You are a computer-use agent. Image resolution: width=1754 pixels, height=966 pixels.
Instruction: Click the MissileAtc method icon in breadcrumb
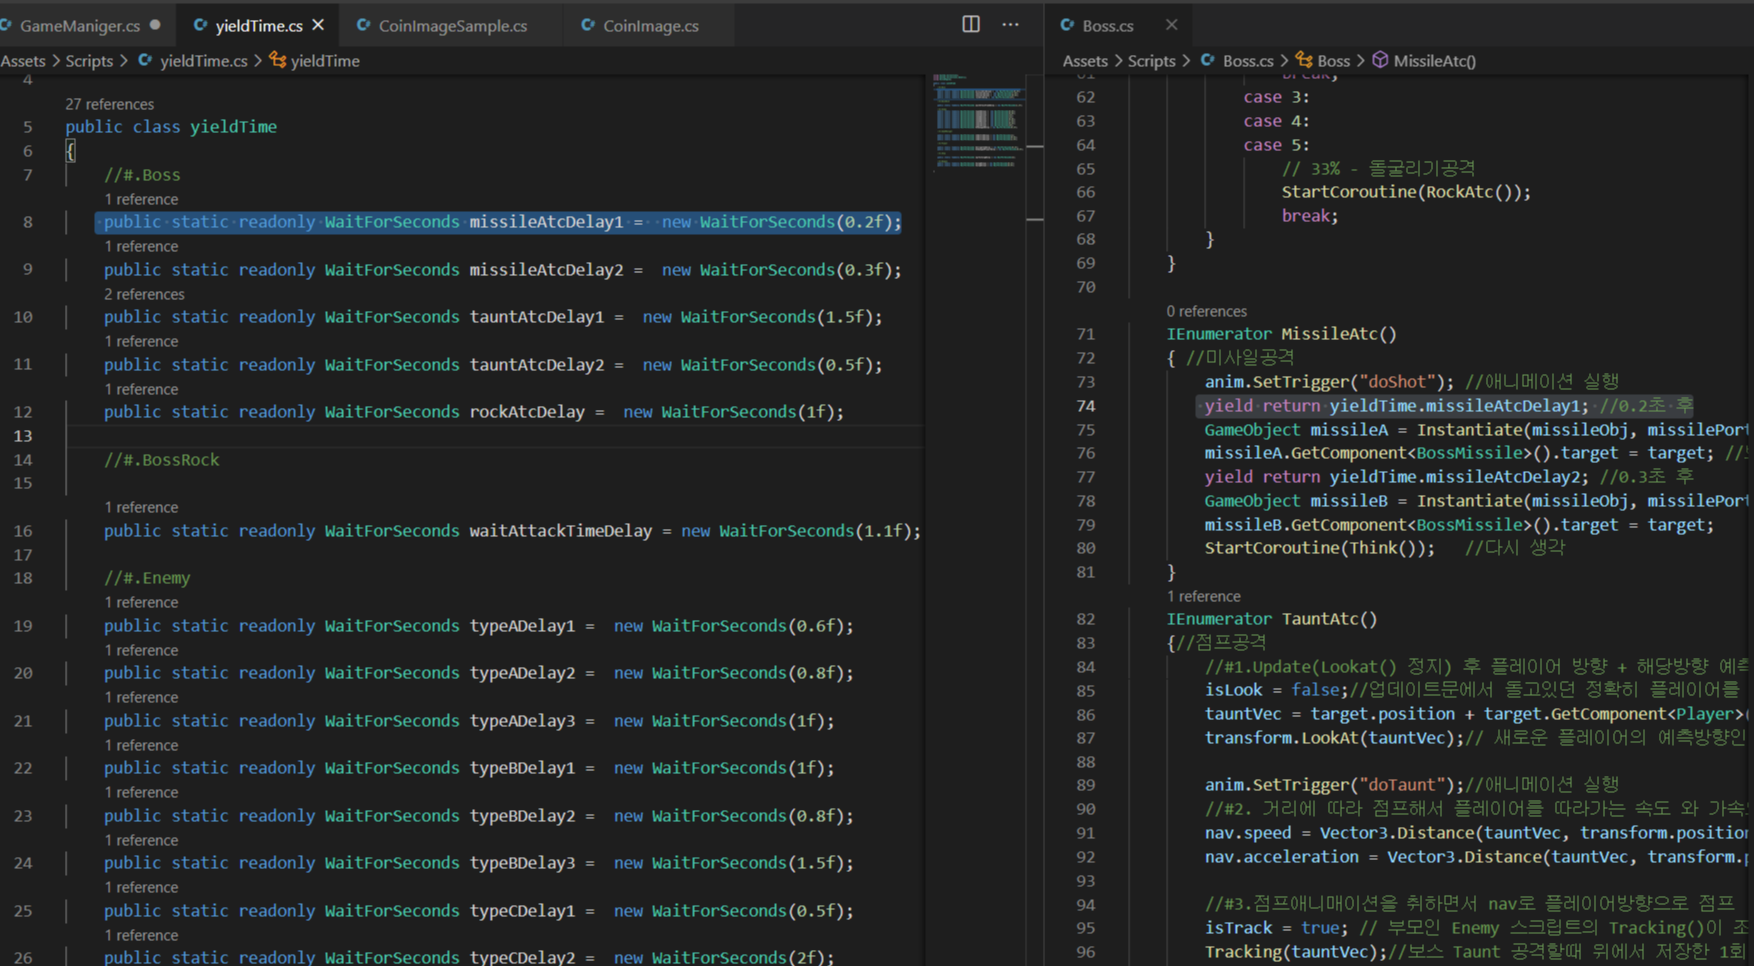(1380, 61)
